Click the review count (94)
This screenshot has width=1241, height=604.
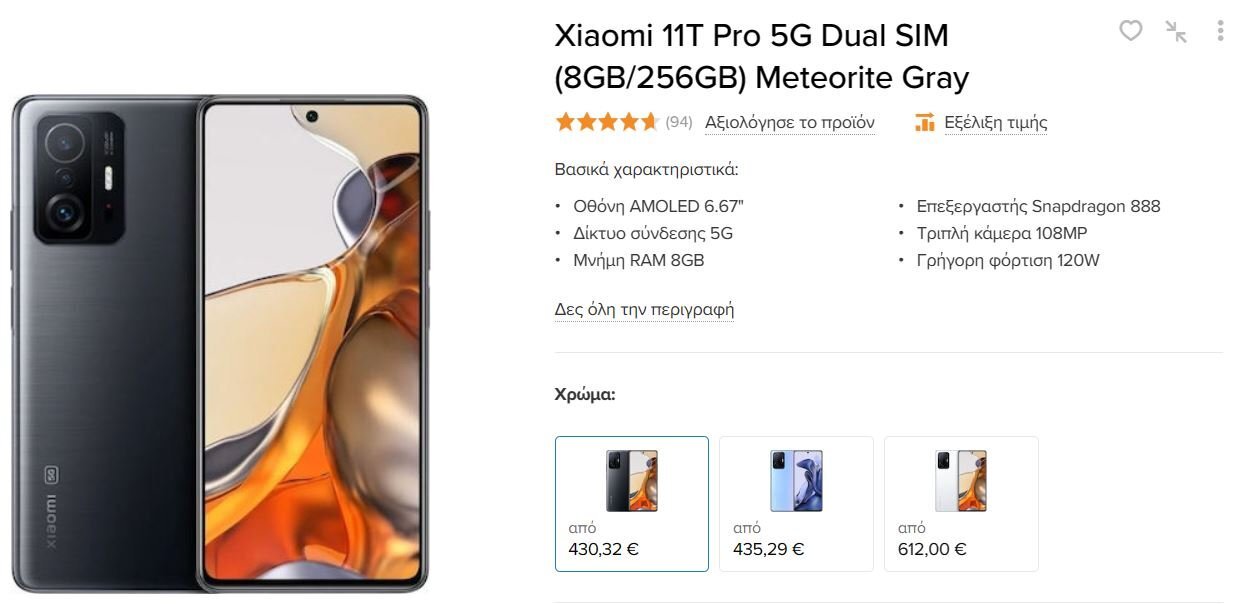[679, 122]
